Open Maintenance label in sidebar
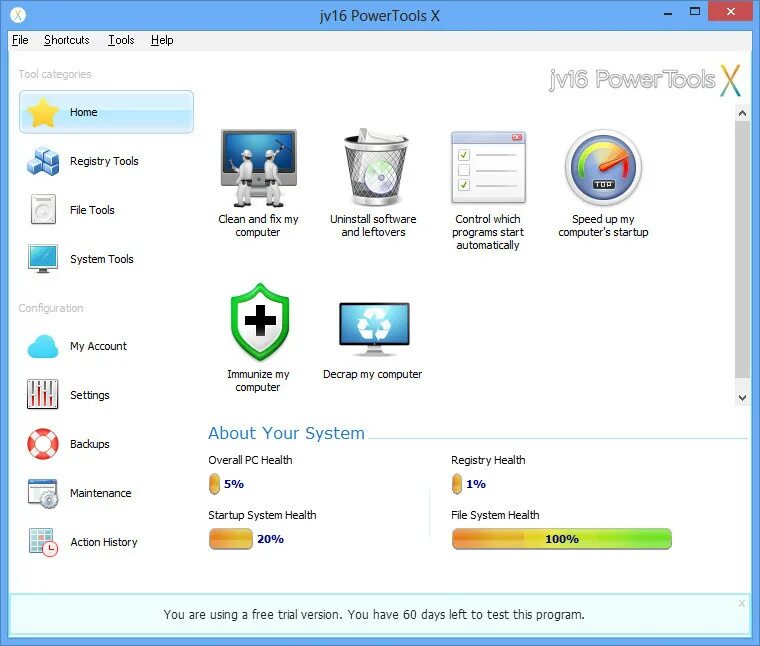Image resolution: width=760 pixels, height=646 pixels. pos(100,493)
